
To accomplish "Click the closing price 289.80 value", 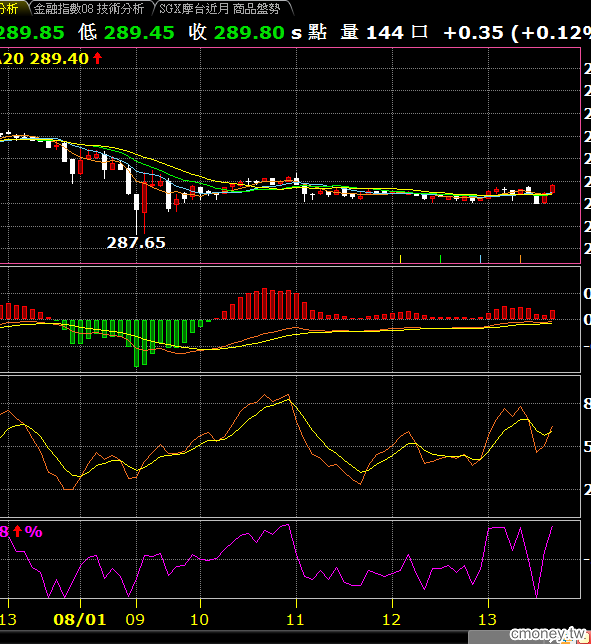I will coord(249,32).
